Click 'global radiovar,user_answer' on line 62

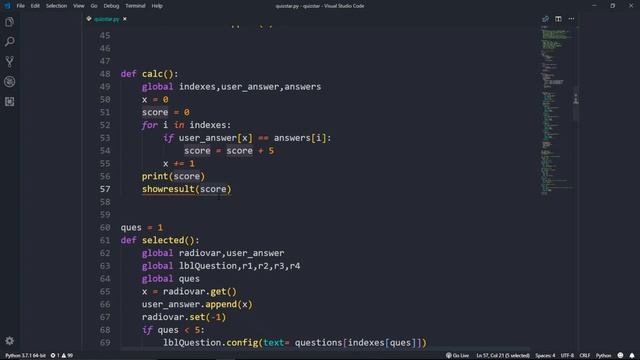tap(213, 253)
